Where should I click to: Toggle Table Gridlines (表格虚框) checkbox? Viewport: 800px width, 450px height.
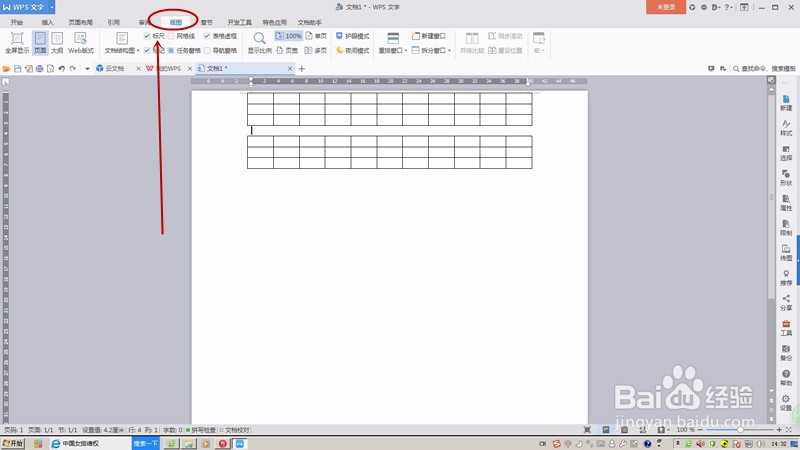click(x=207, y=36)
